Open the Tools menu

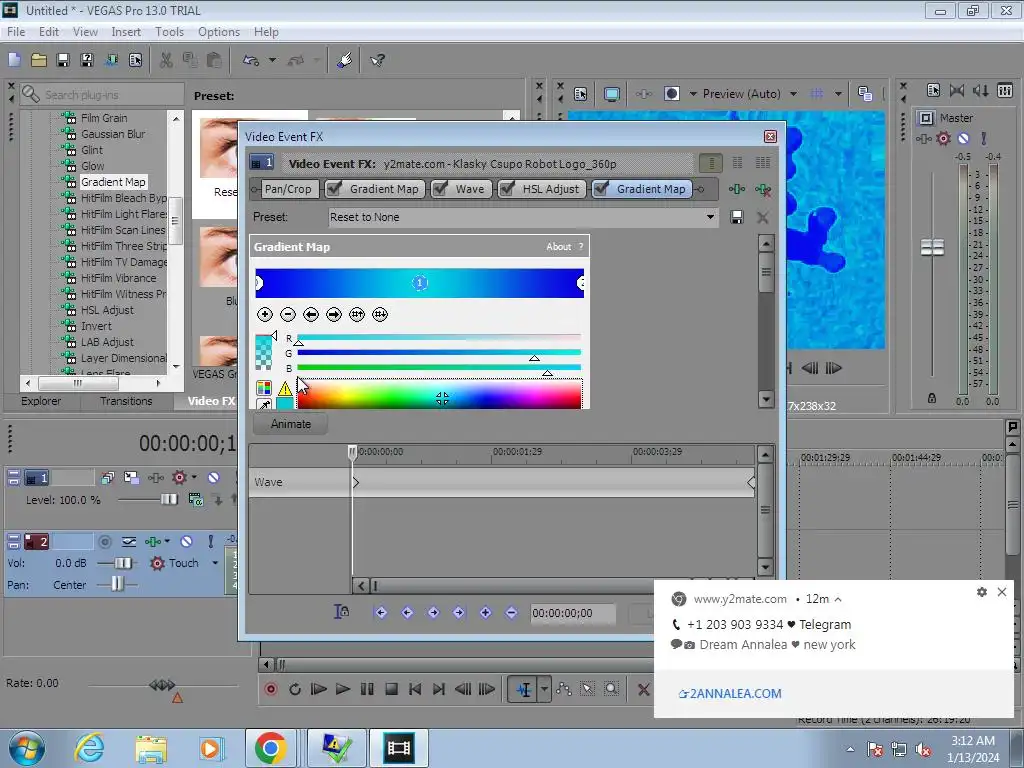point(169,32)
